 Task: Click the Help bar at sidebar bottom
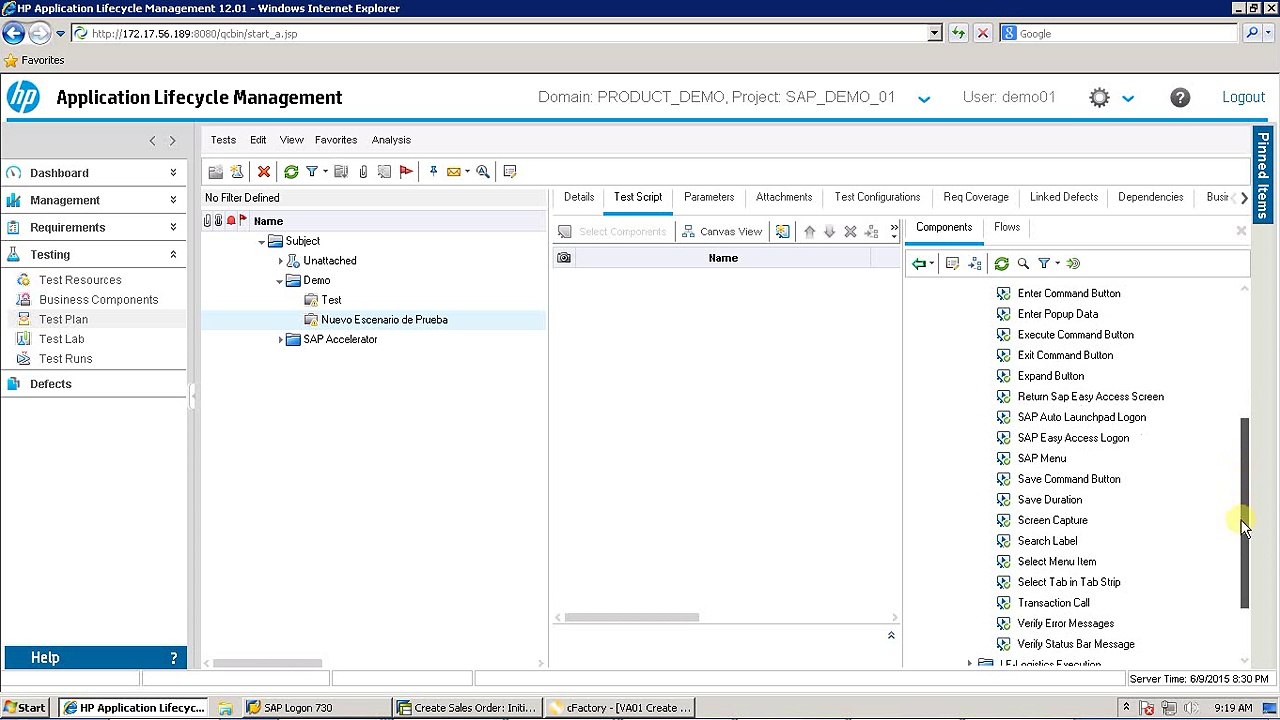coord(94,658)
